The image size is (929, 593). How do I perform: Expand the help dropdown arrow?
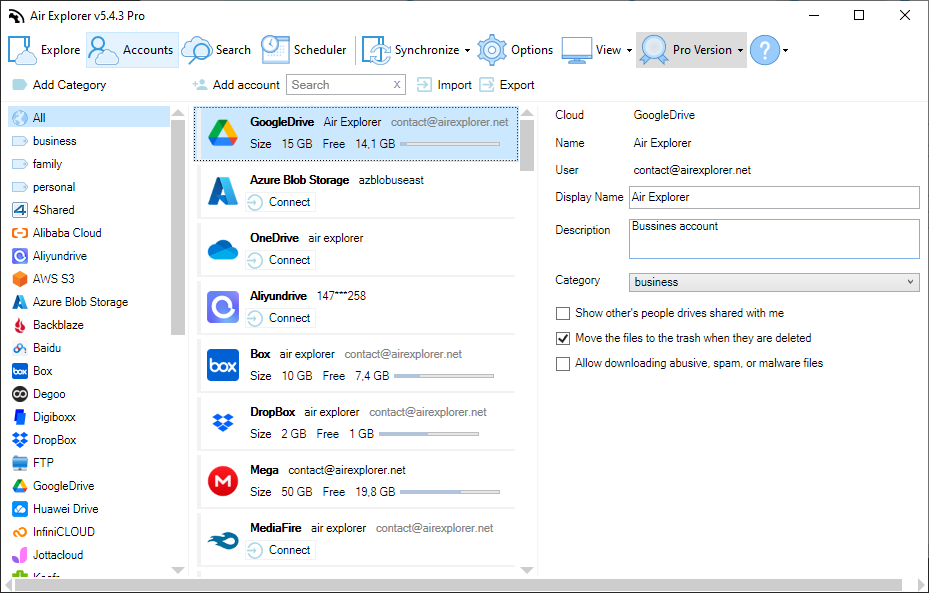[786, 50]
